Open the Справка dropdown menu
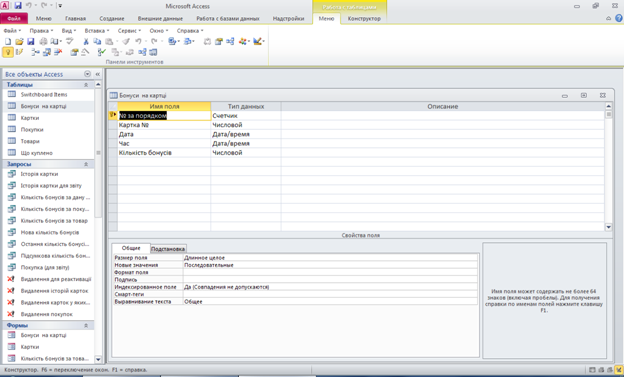 [x=190, y=31]
